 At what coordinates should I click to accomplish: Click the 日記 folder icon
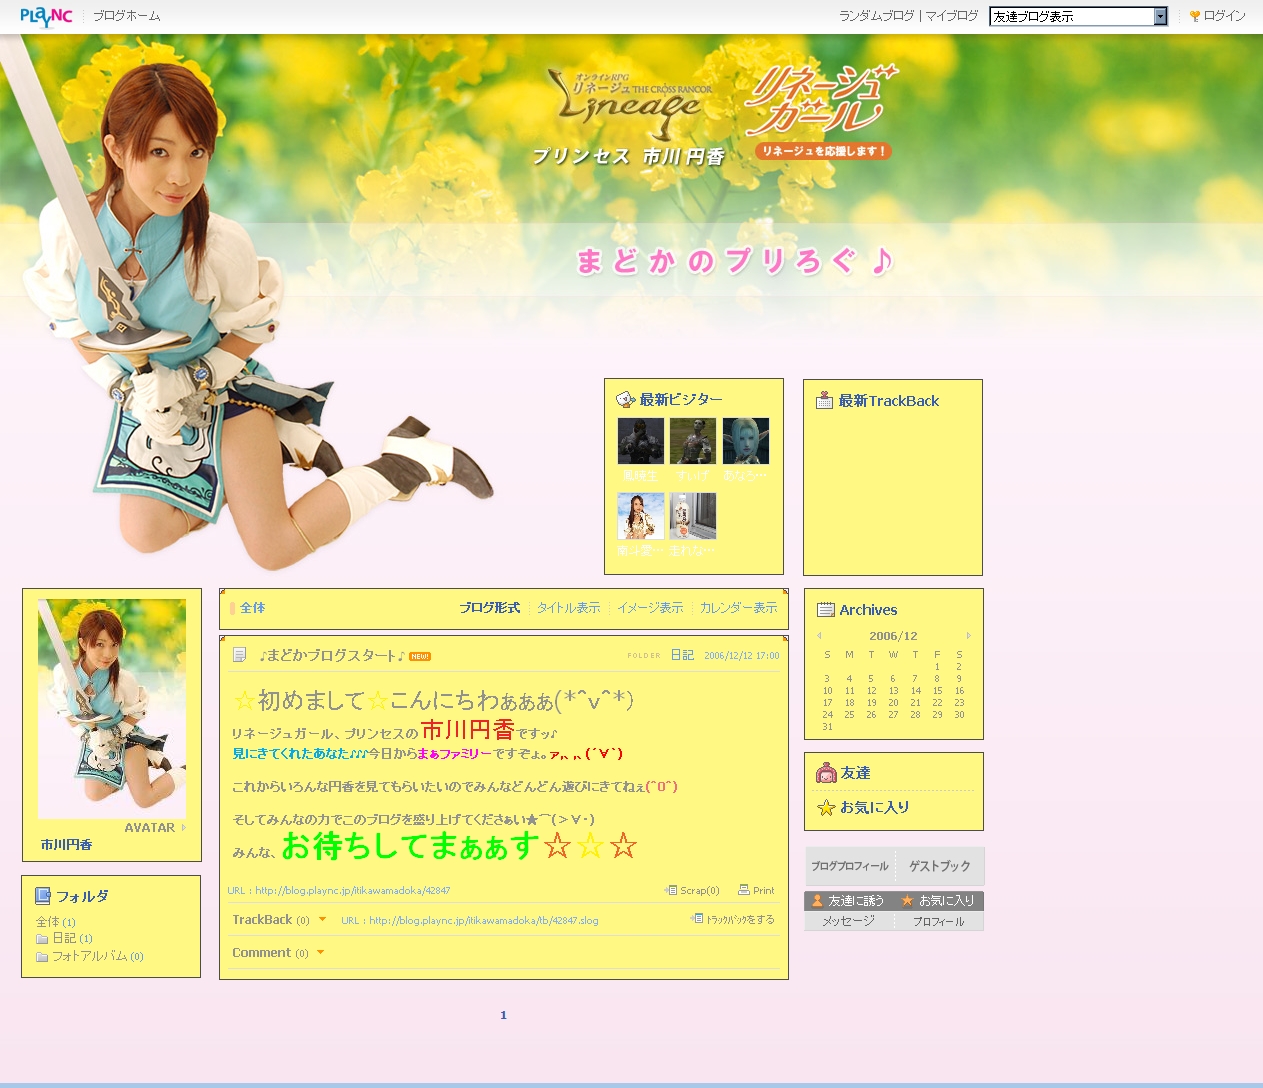point(42,939)
